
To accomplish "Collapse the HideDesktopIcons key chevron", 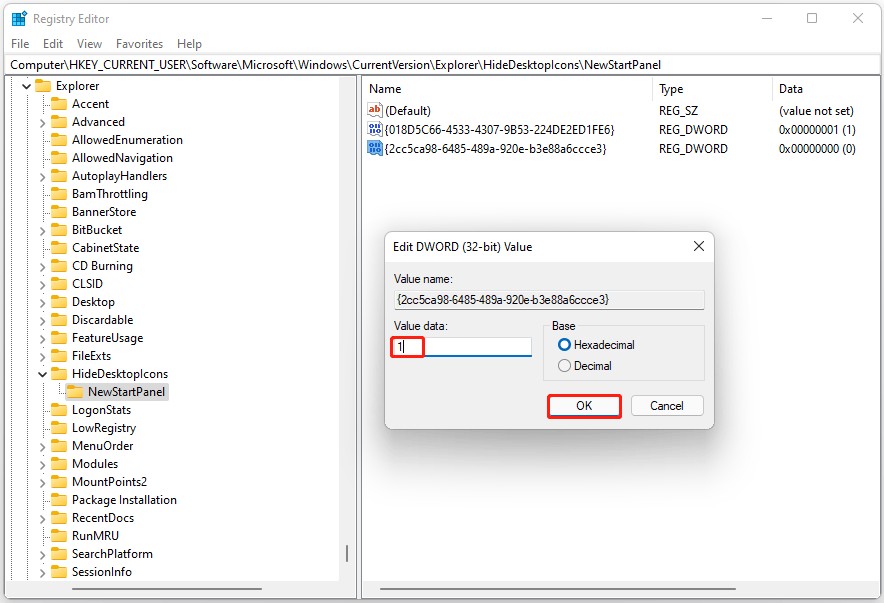I will 42,374.
